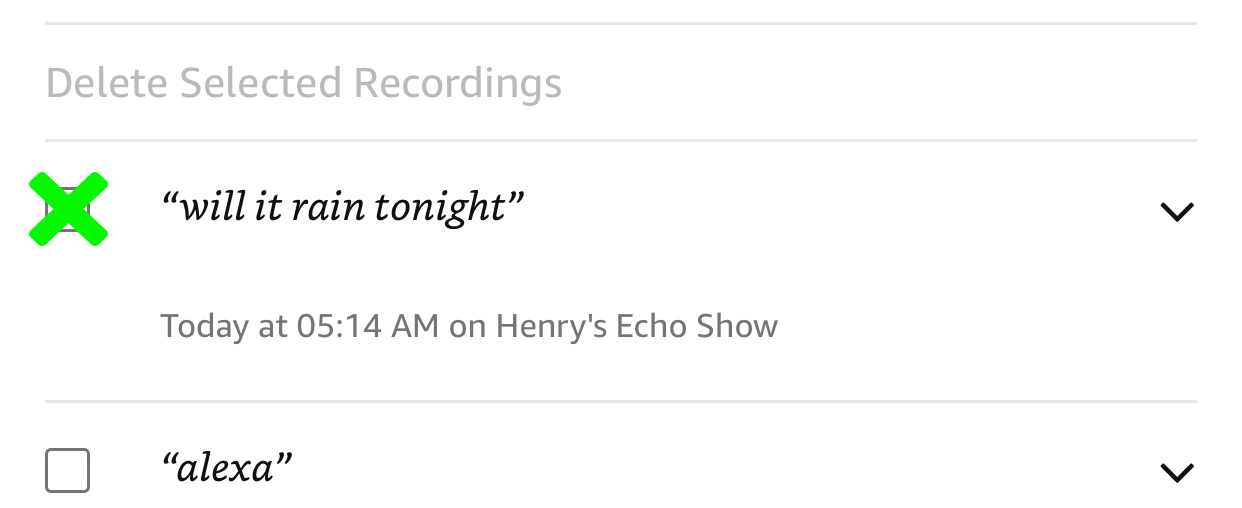Viewport: 1242px width, 508px height.
Task: Open the "alexa" transcript text
Action: point(227,468)
